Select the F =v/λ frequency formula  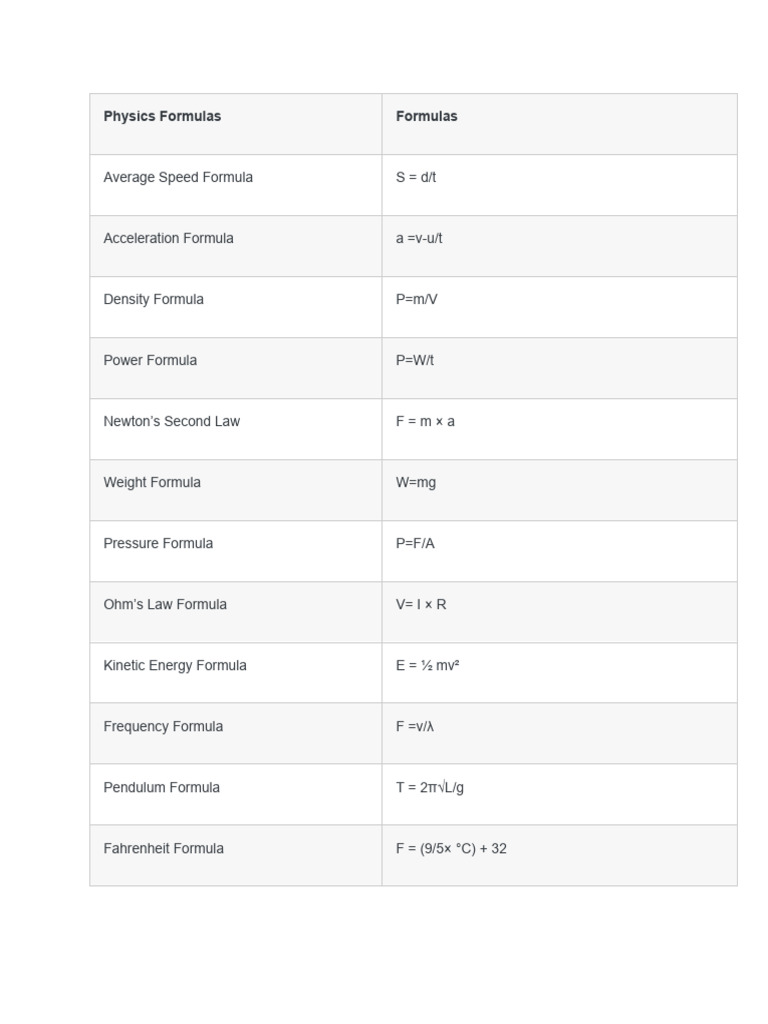415,726
